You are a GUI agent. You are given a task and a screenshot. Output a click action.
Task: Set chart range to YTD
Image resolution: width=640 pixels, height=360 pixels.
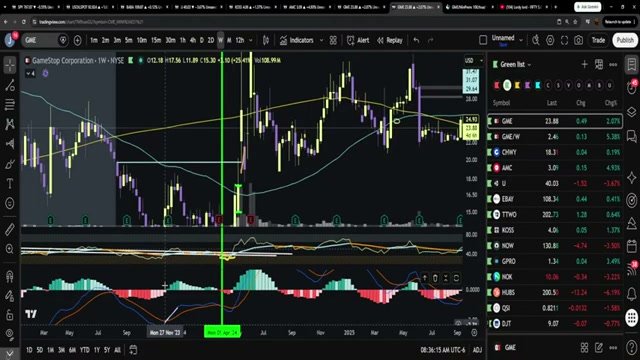click(x=84, y=350)
